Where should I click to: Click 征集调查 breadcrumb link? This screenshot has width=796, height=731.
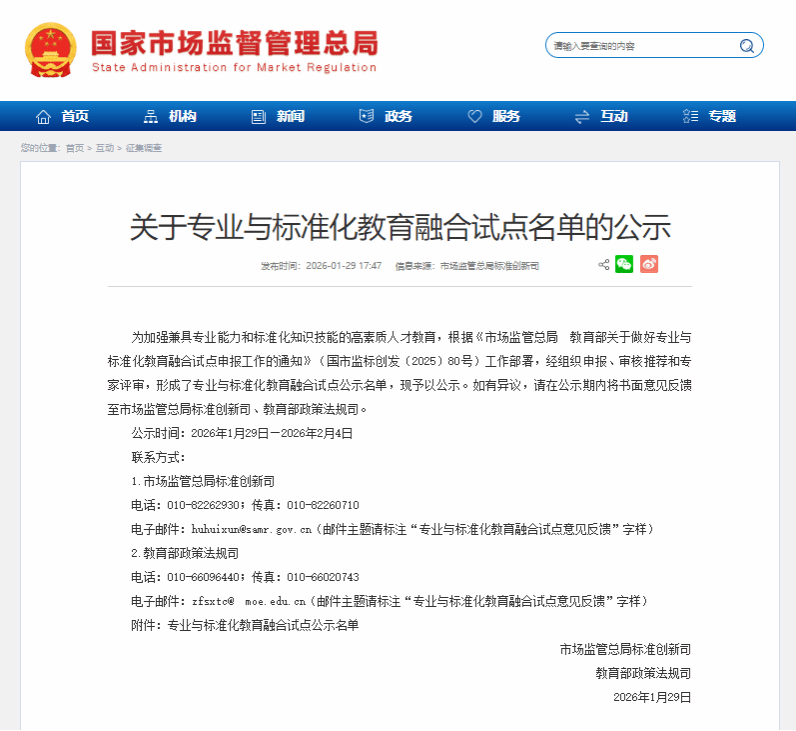coord(144,148)
